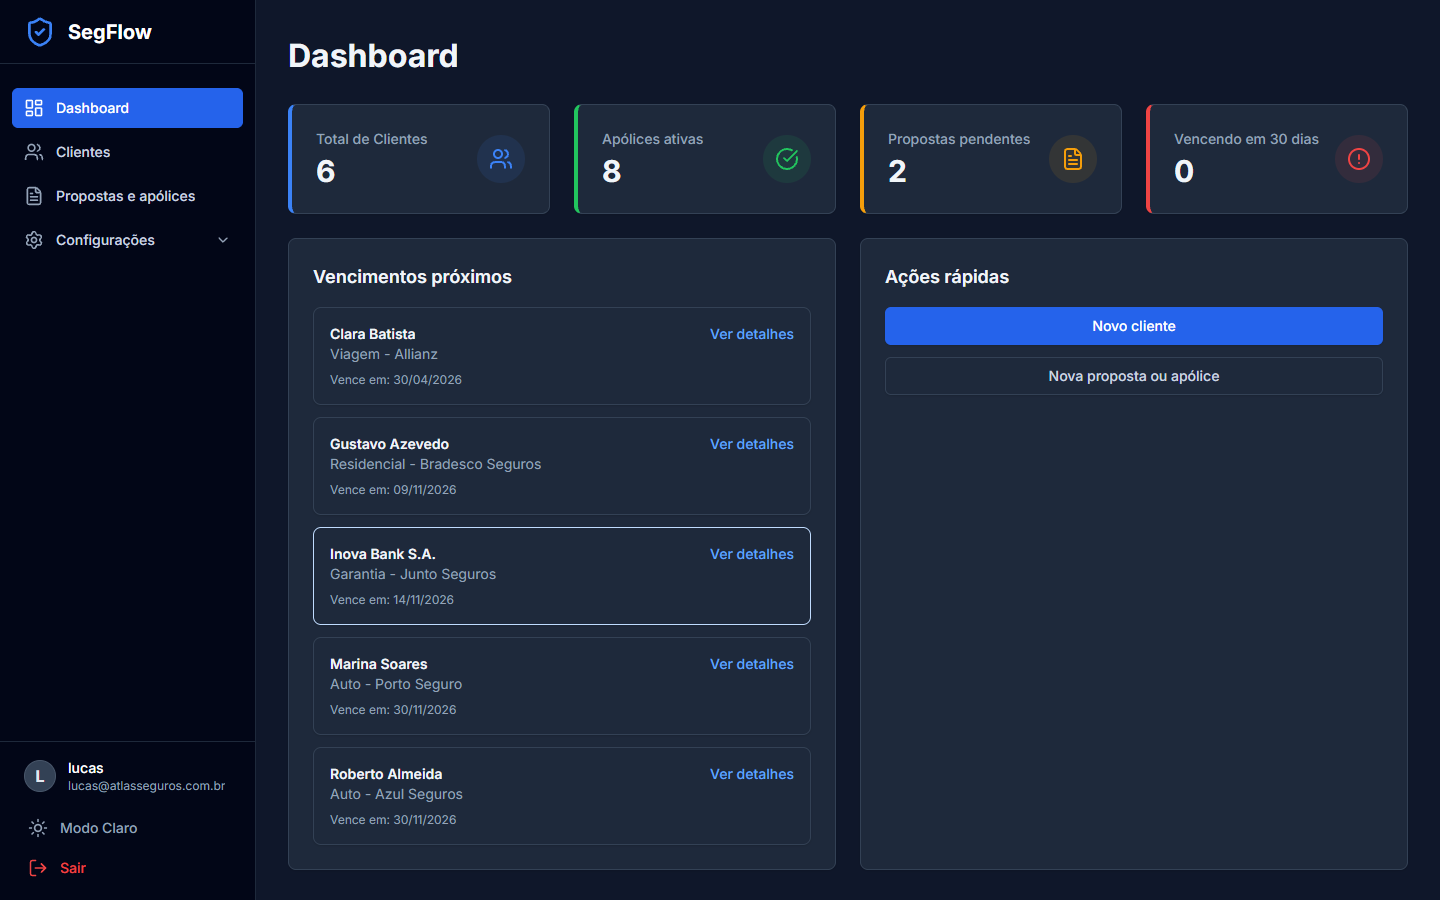Open Ver detalhes for Gustavo Azevedo

click(x=751, y=444)
